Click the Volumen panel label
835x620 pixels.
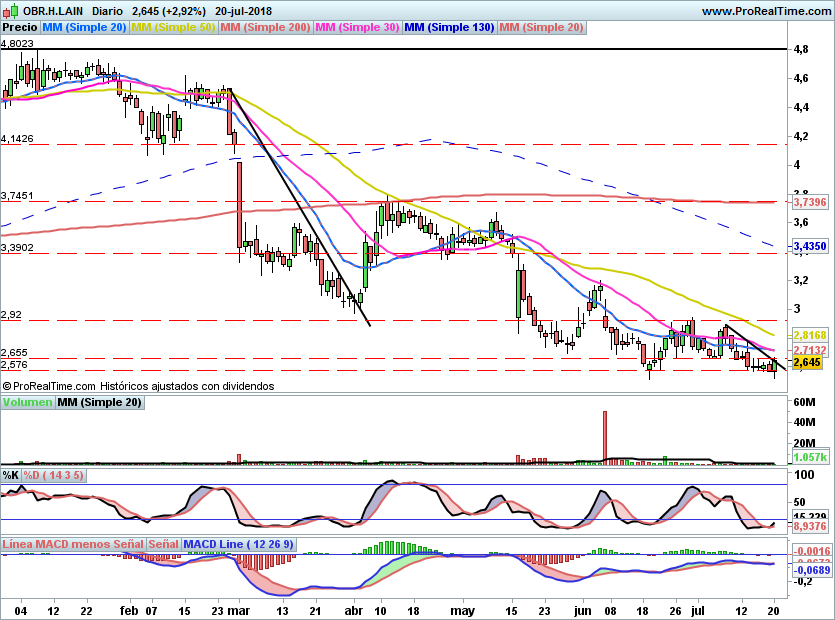tap(27, 402)
